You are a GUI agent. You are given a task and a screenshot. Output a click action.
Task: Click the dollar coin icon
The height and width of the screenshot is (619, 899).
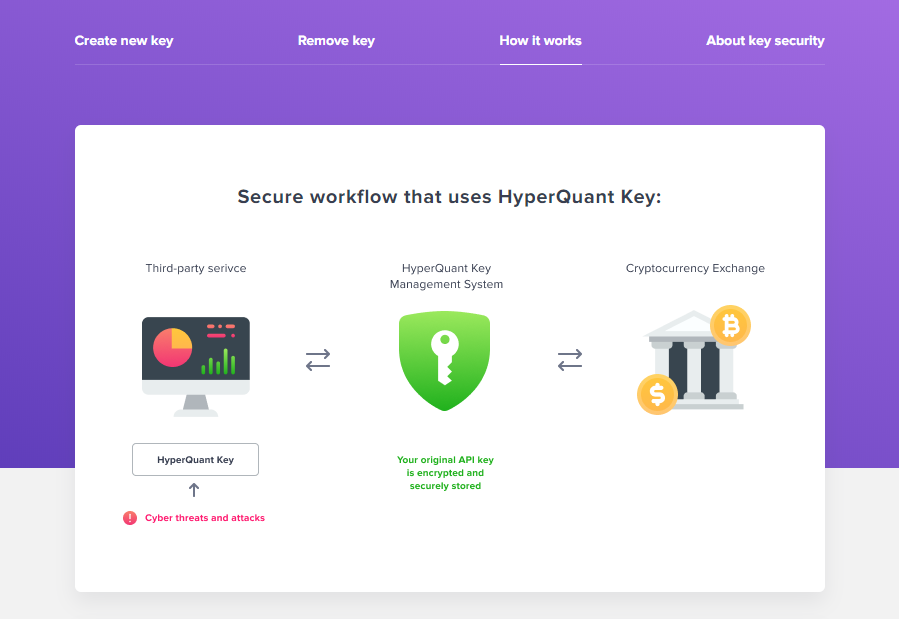pyautogui.click(x=658, y=394)
